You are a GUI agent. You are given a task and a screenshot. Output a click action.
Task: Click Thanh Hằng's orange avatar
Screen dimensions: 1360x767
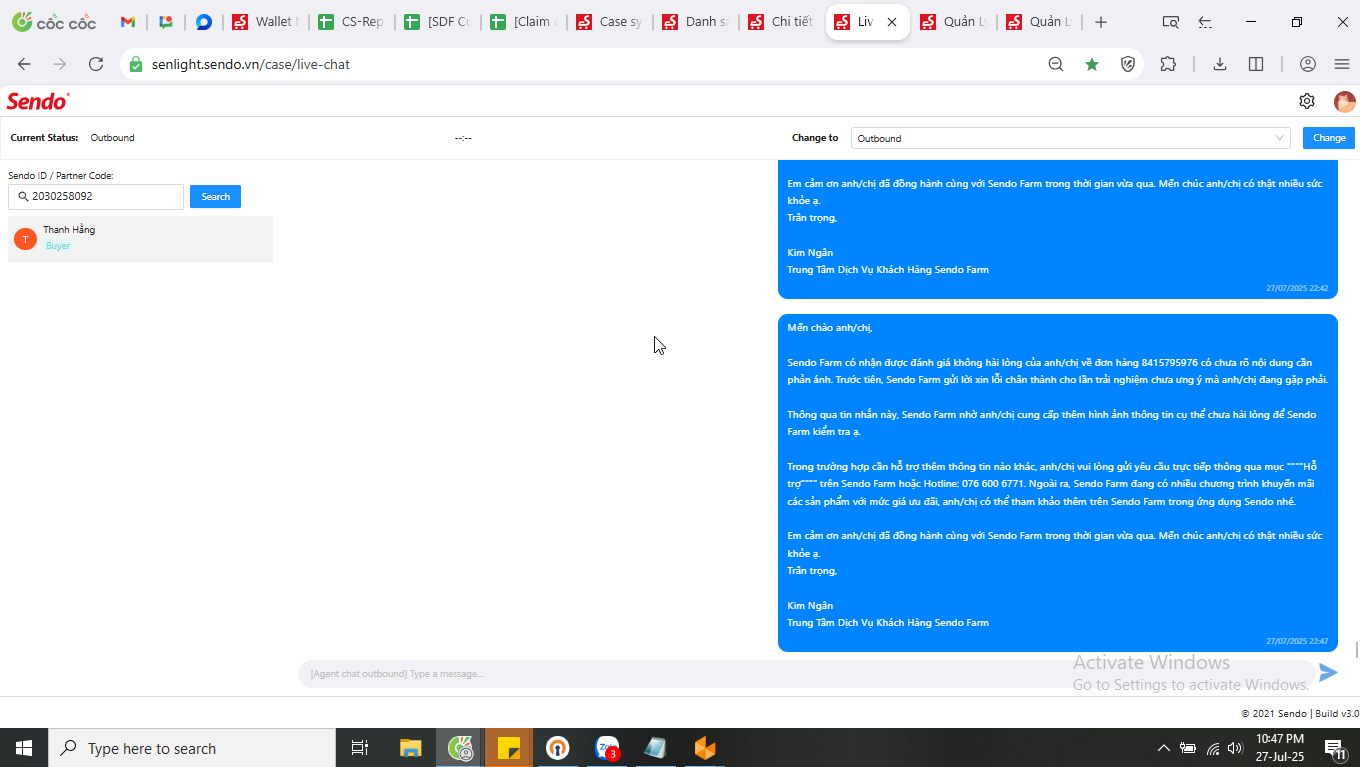click(25, 239)
